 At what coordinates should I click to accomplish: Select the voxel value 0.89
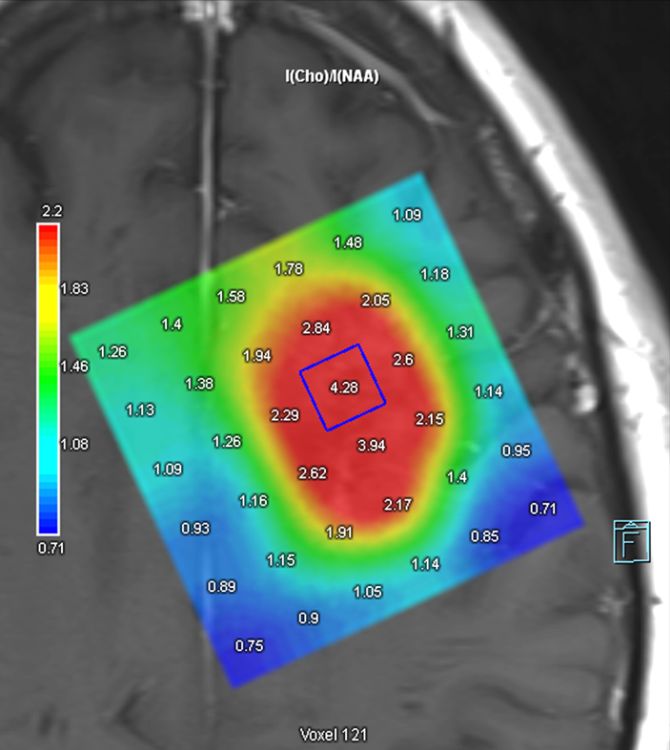coord(222,586)
